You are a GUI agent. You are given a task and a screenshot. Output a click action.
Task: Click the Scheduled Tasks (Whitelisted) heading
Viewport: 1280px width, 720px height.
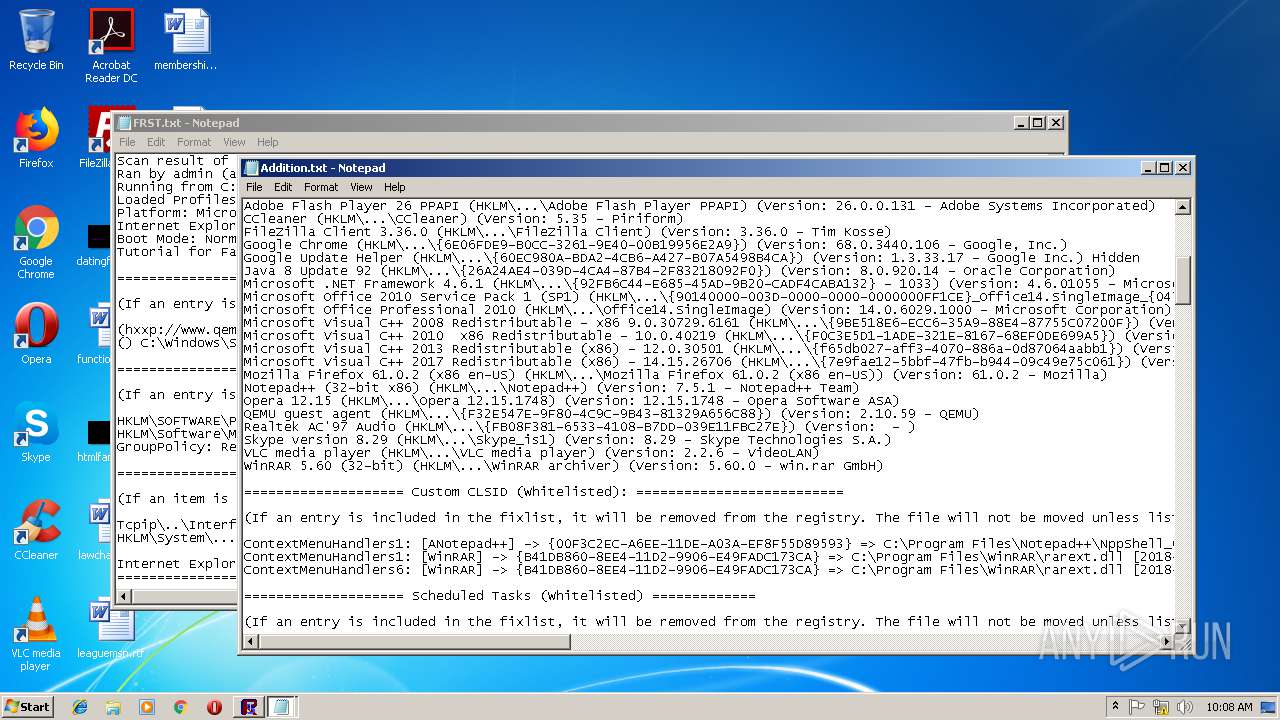coord(499,596)
